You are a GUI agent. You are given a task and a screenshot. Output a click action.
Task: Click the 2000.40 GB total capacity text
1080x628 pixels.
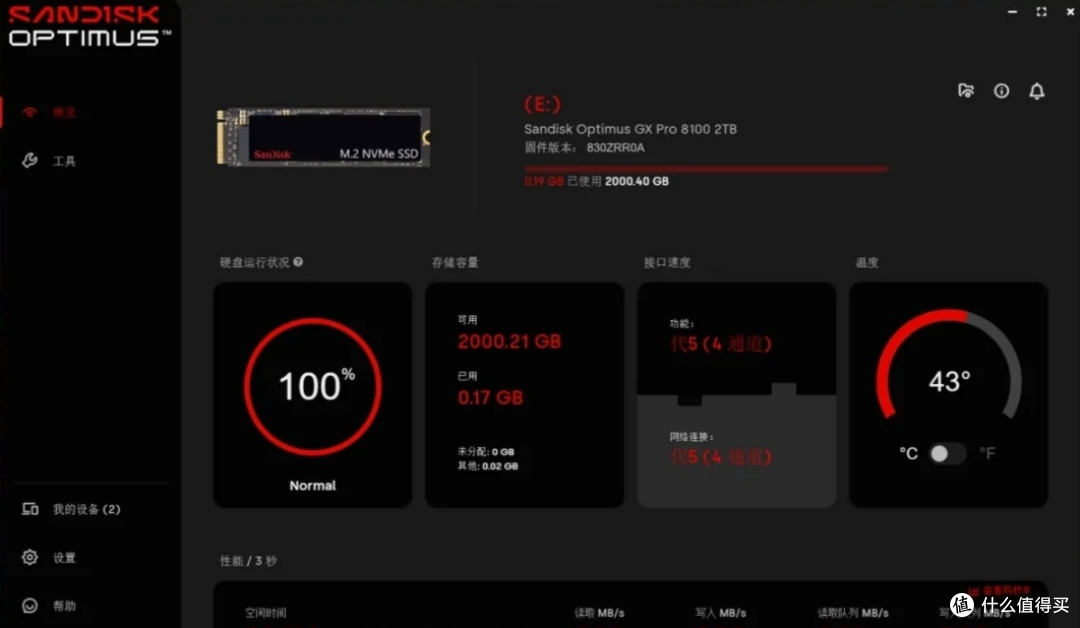coord(636,181)
